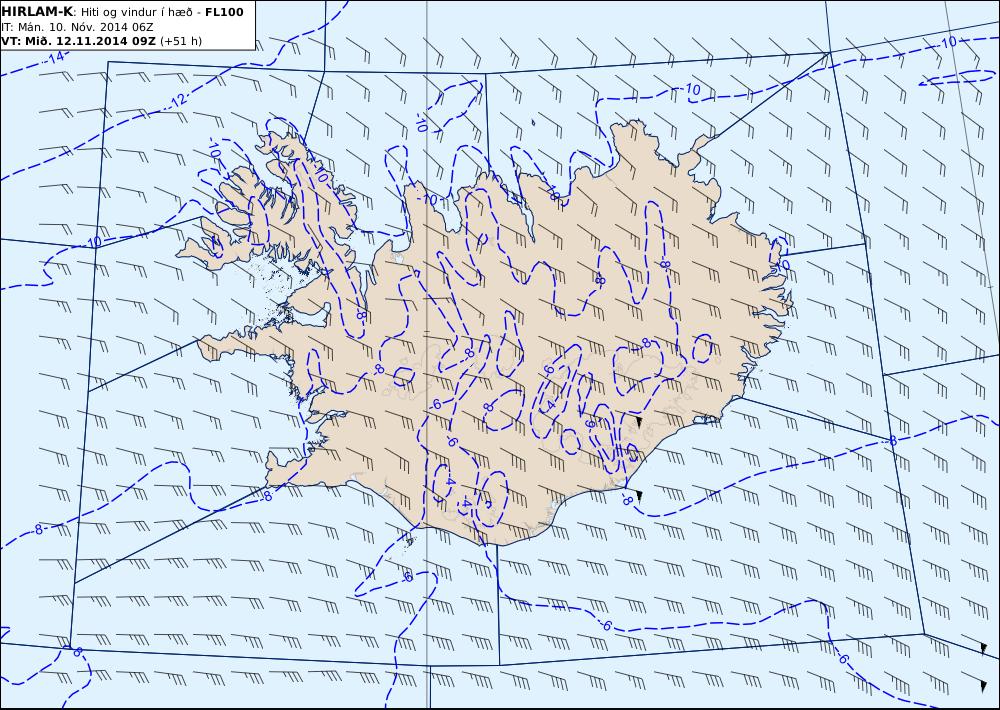Click the -14 isotherm contour label

(55, 58)
